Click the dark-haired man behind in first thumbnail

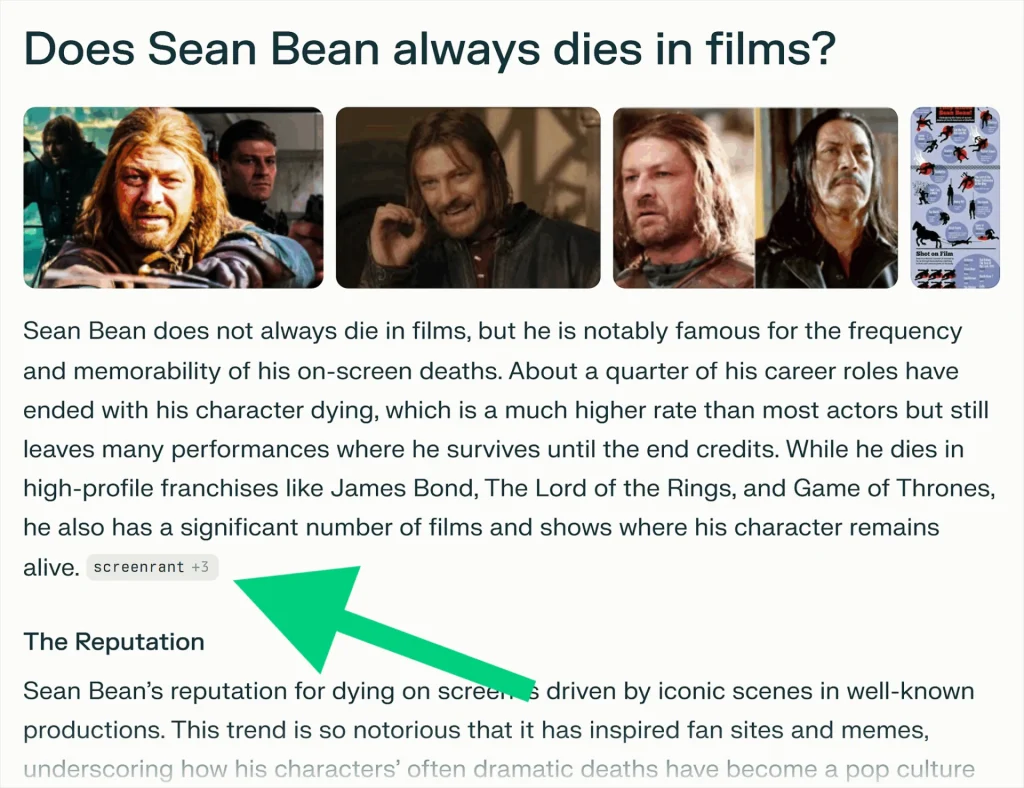pyautogui.click(x=250, y=165)
